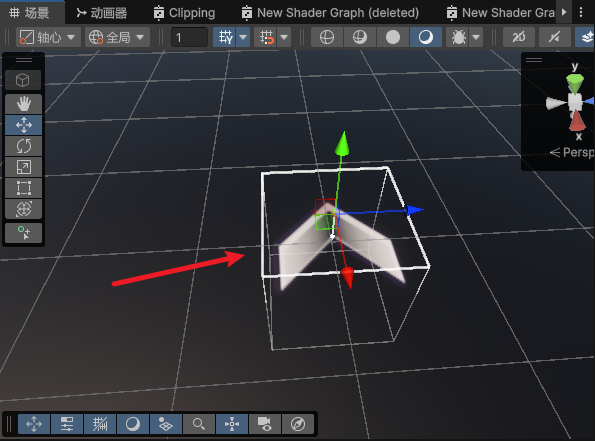This screenshot has height=441, width=595.
Task: Click the green Y move arrow handle
Action: click(x=343, y=144)
